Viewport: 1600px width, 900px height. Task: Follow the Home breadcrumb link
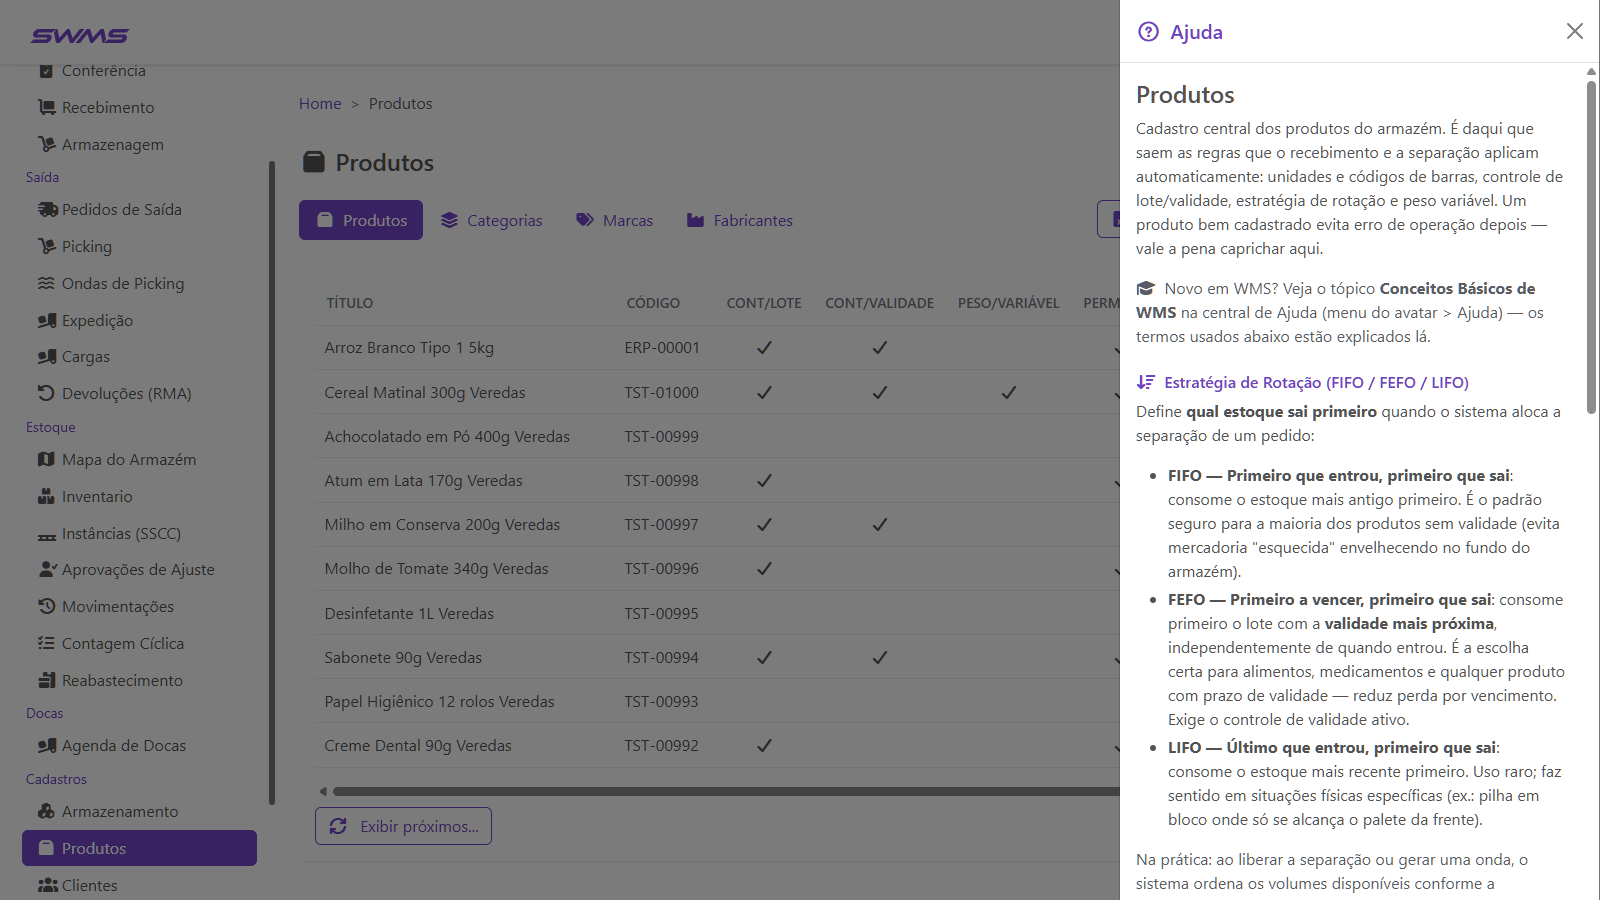(x=320, y=104)
